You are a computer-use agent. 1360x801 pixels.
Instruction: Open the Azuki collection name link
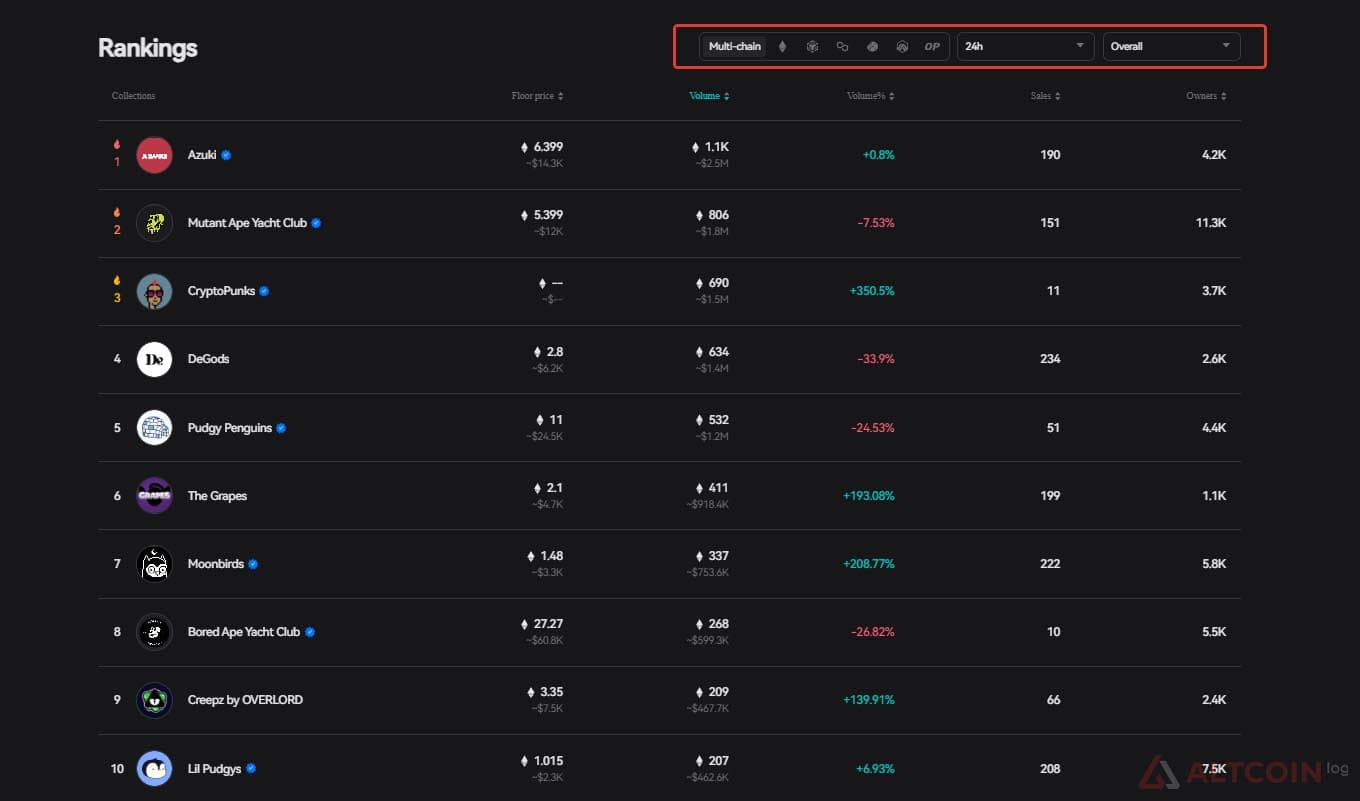pos(202,155)
